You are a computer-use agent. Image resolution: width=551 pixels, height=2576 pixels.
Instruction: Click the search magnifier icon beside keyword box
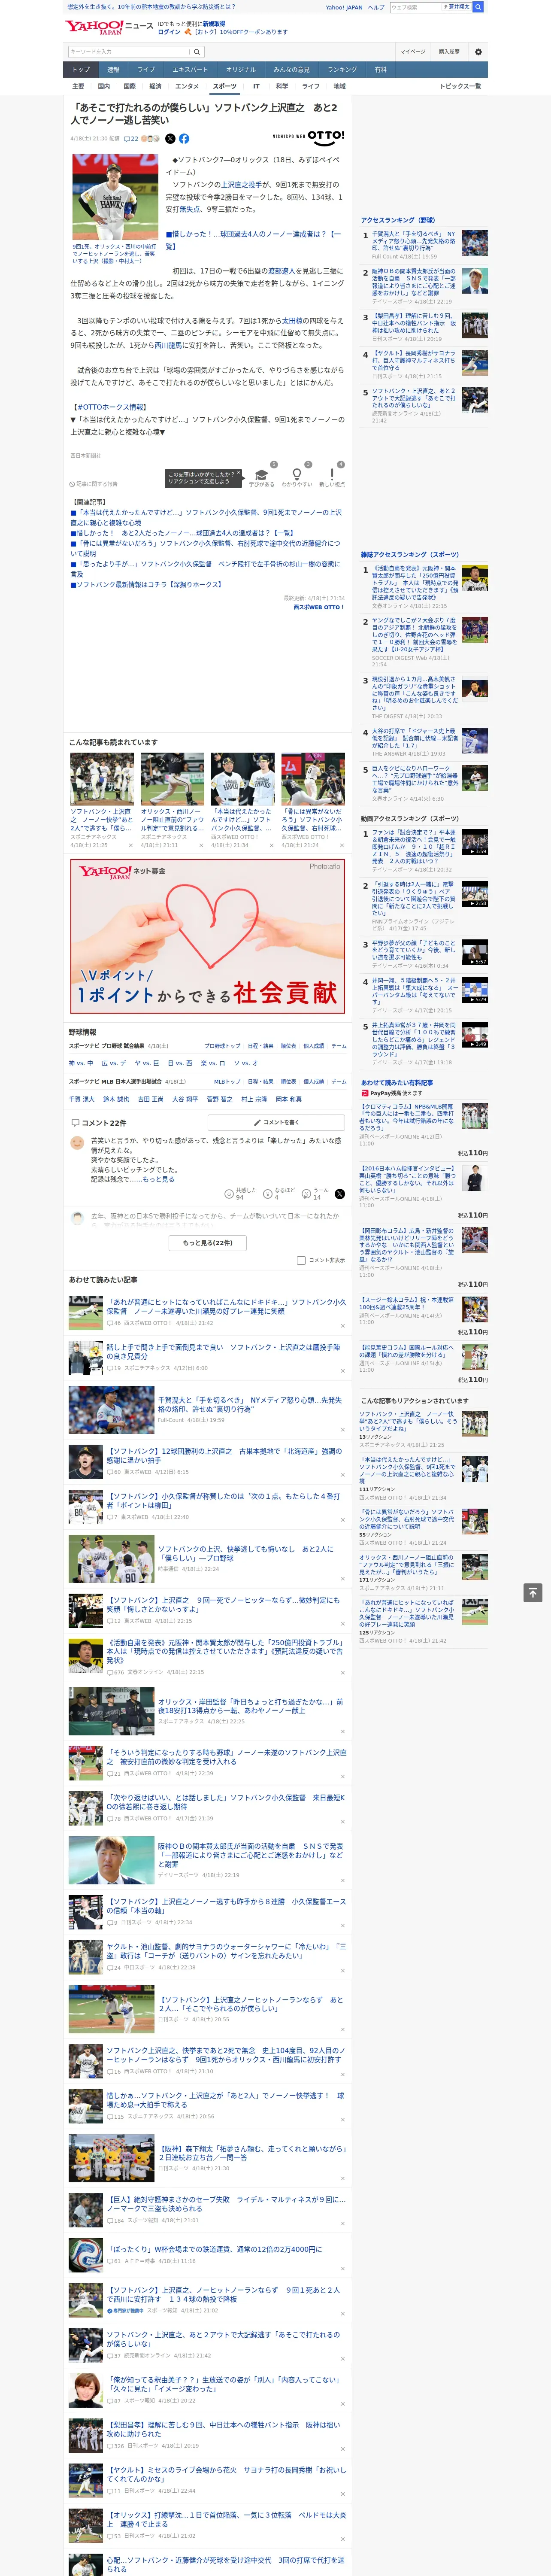tap(197, 52)
